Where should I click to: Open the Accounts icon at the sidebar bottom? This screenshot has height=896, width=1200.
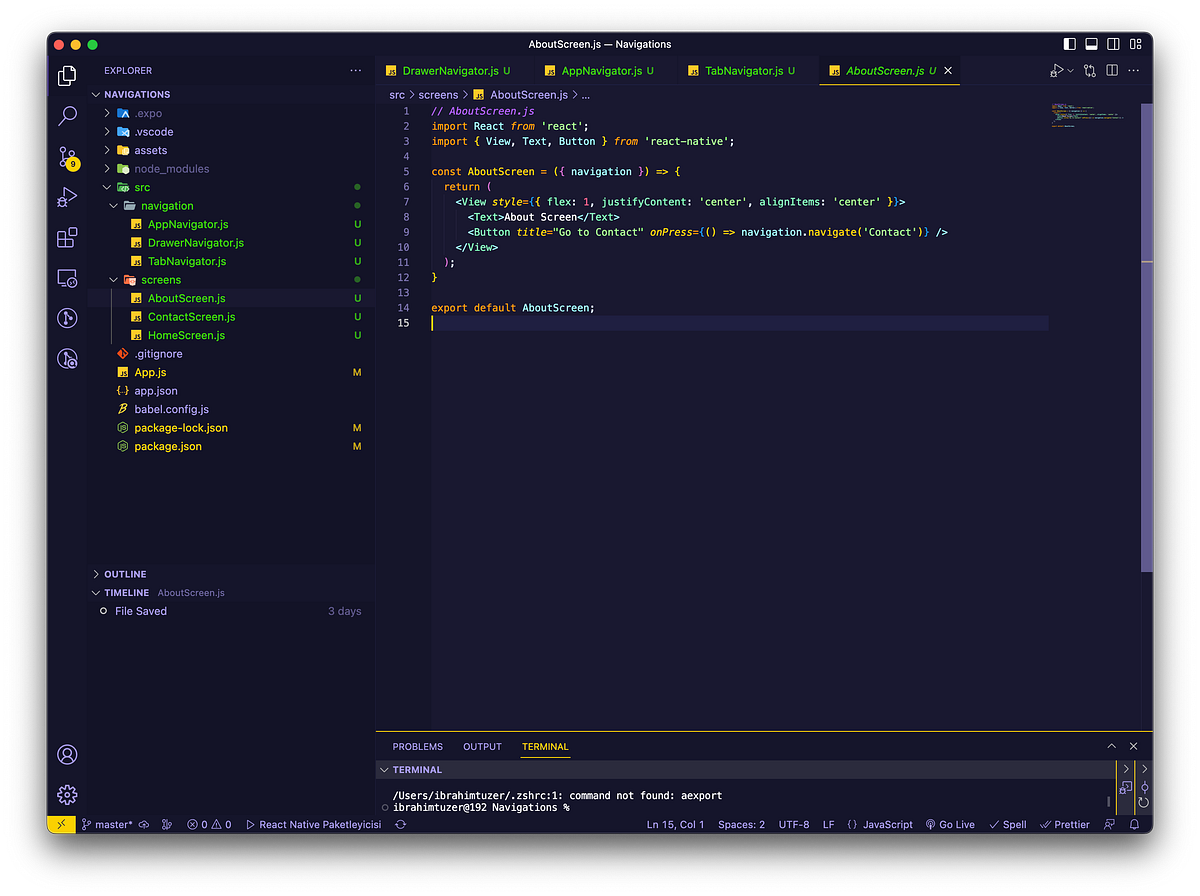pos(66,754)
